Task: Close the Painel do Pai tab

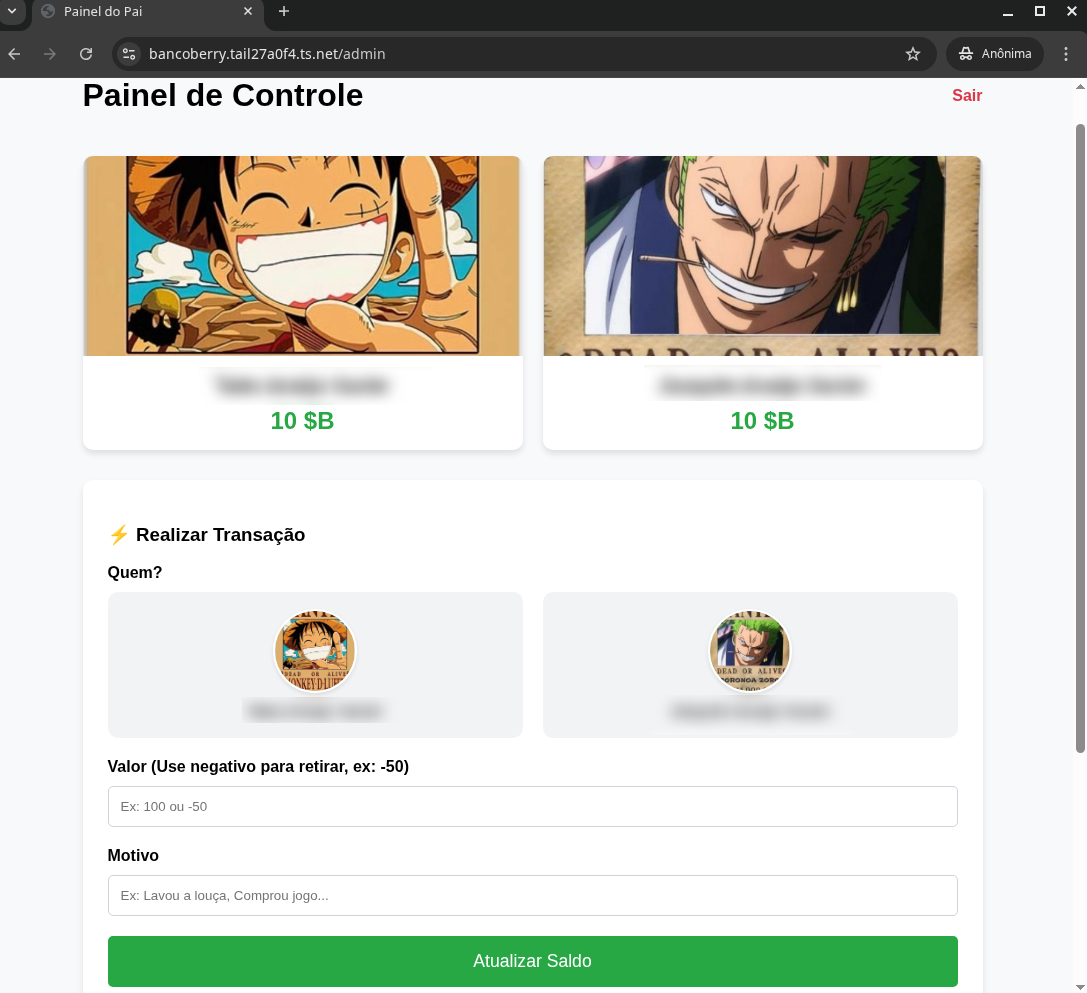Action: [248, 11]
